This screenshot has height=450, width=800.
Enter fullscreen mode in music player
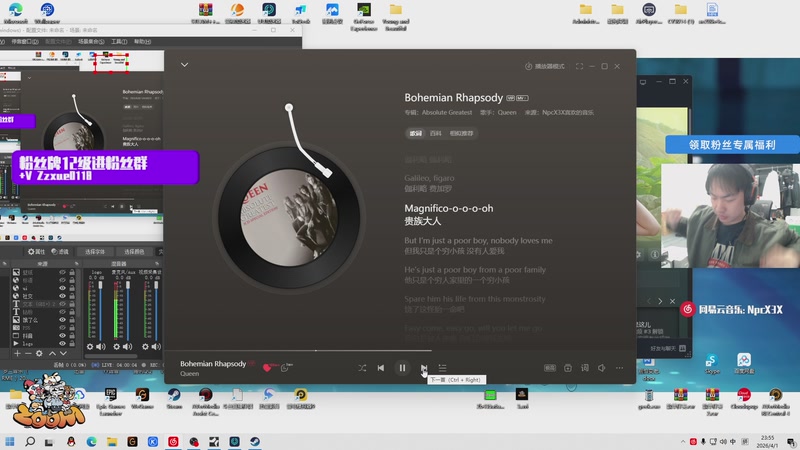tap(580, 66)
